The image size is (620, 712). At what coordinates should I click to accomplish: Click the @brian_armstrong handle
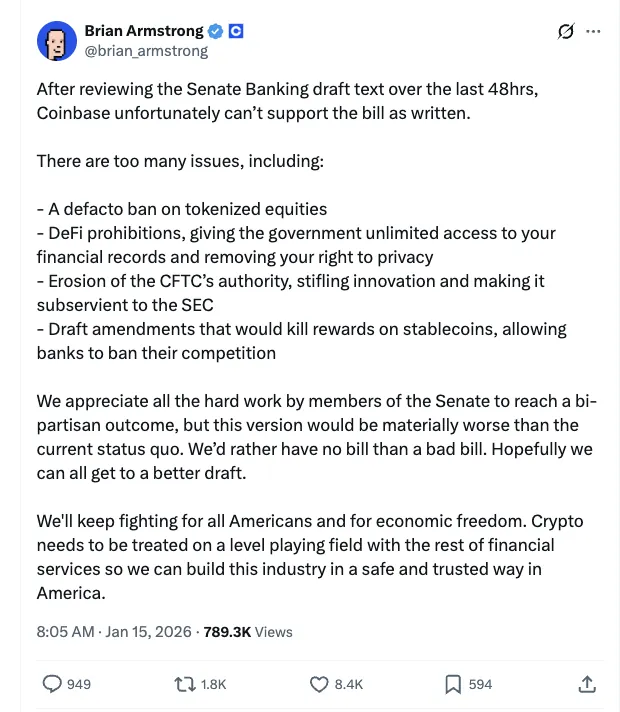point(146,51)
